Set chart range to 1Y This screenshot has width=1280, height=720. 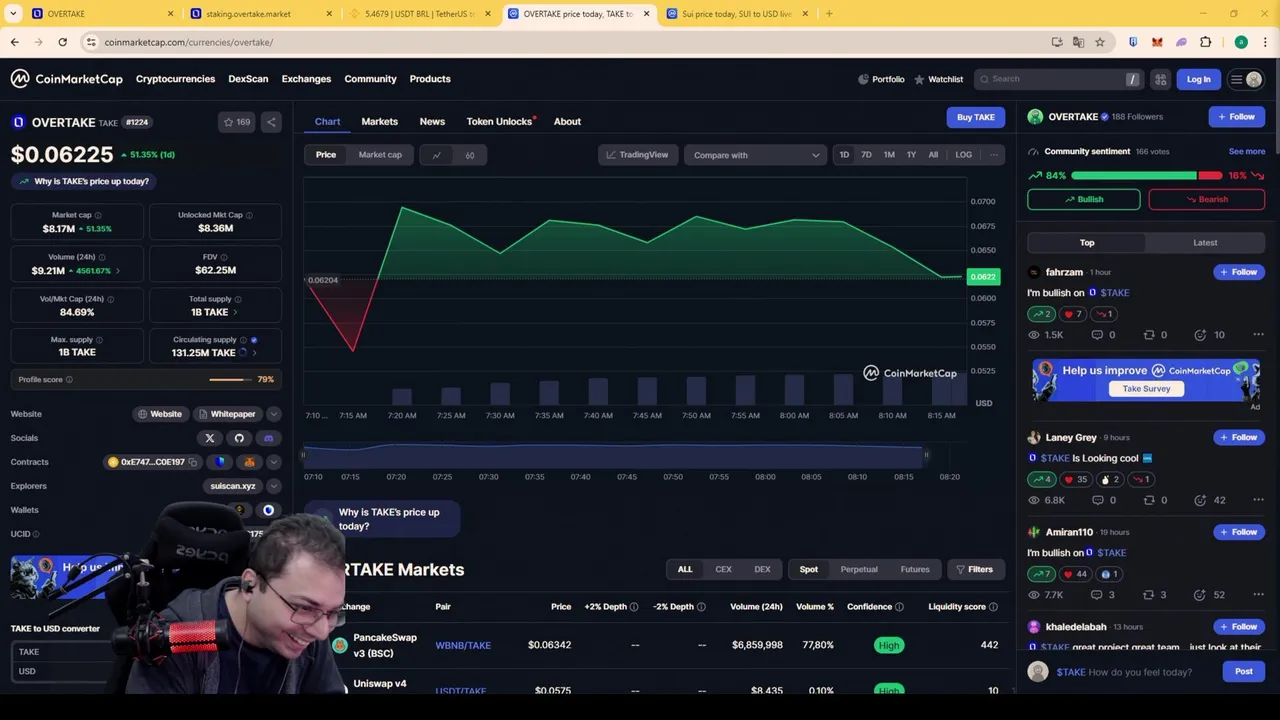[x=911, y=155]
